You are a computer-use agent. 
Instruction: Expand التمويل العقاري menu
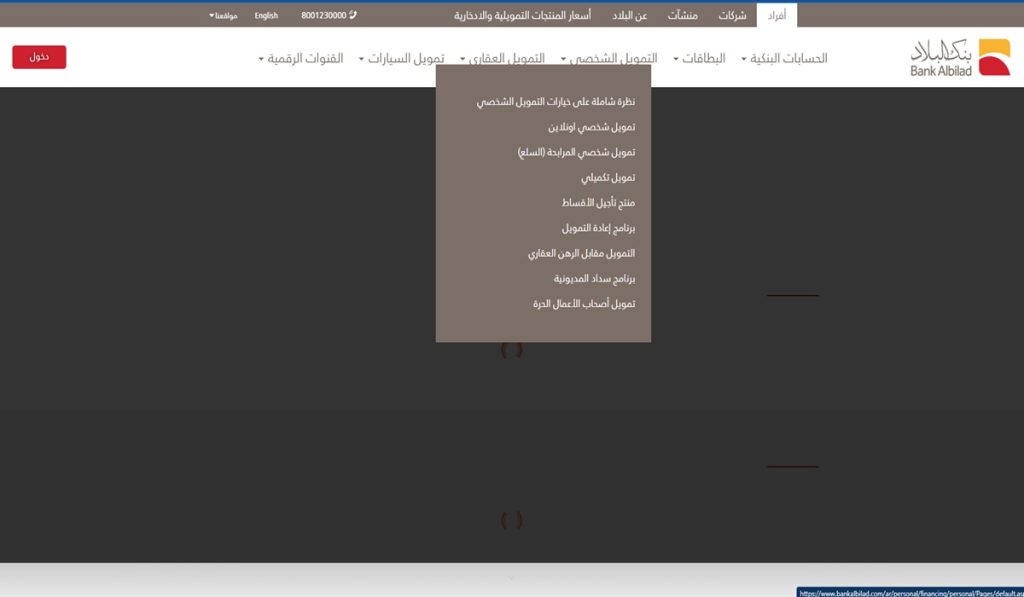(x=502, y=58)
